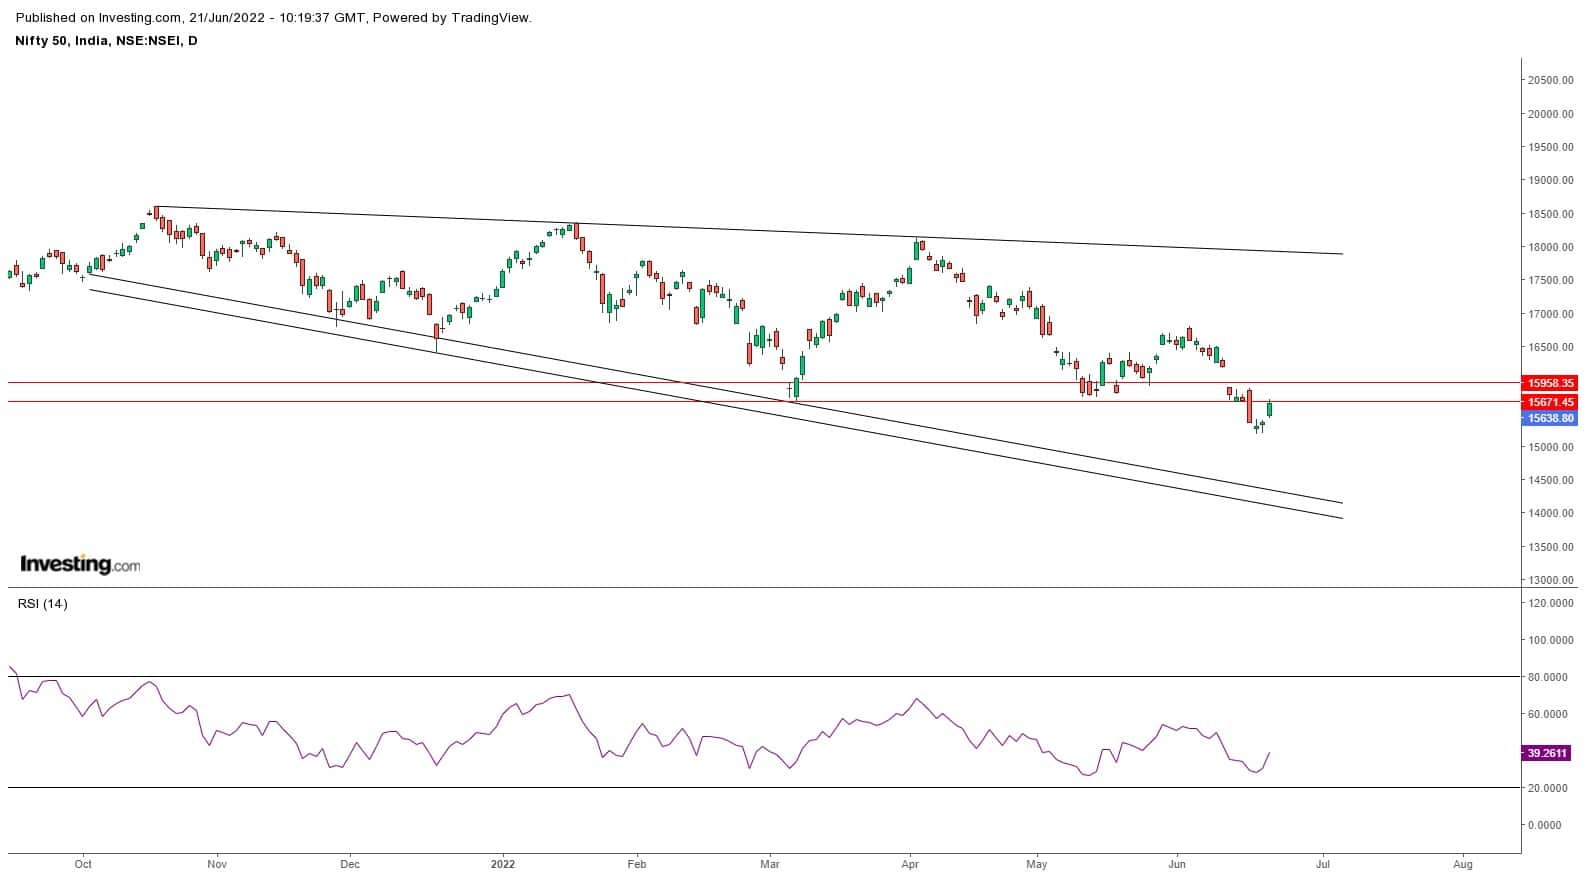Click the 2022 label on time axis
This screenshot has width=1585, height=877.
503,864
